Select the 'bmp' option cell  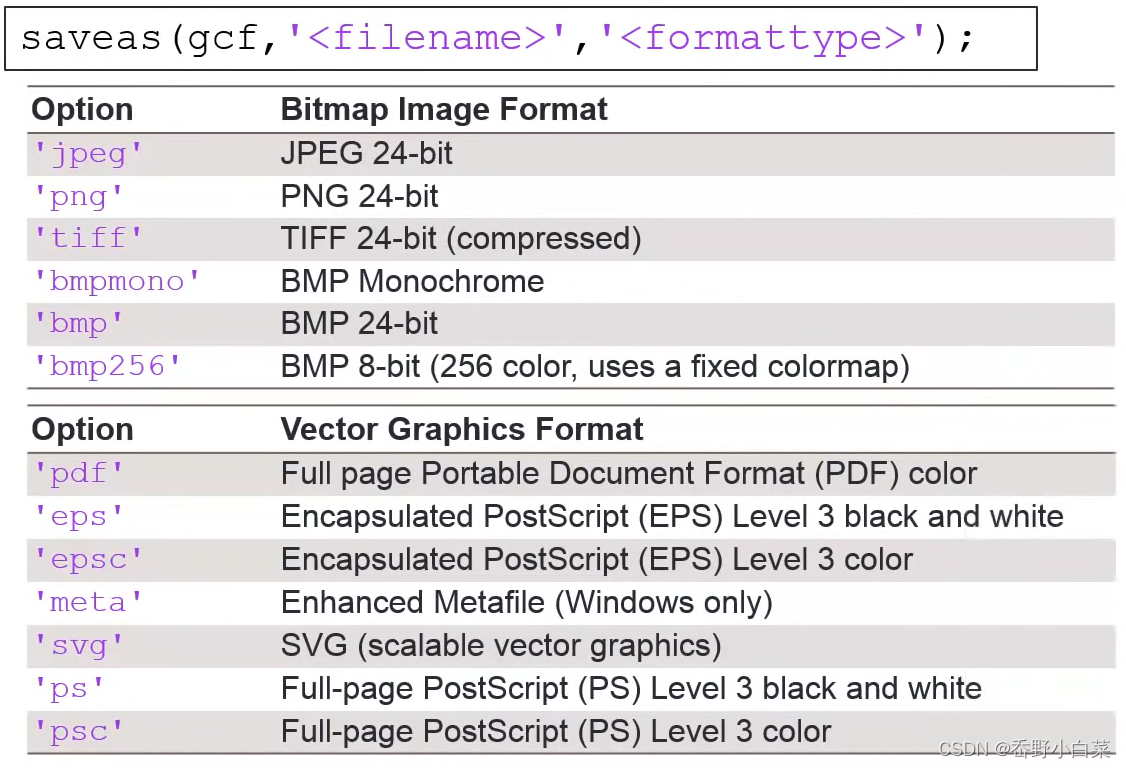pyautogui.click(x=78, y=323)
